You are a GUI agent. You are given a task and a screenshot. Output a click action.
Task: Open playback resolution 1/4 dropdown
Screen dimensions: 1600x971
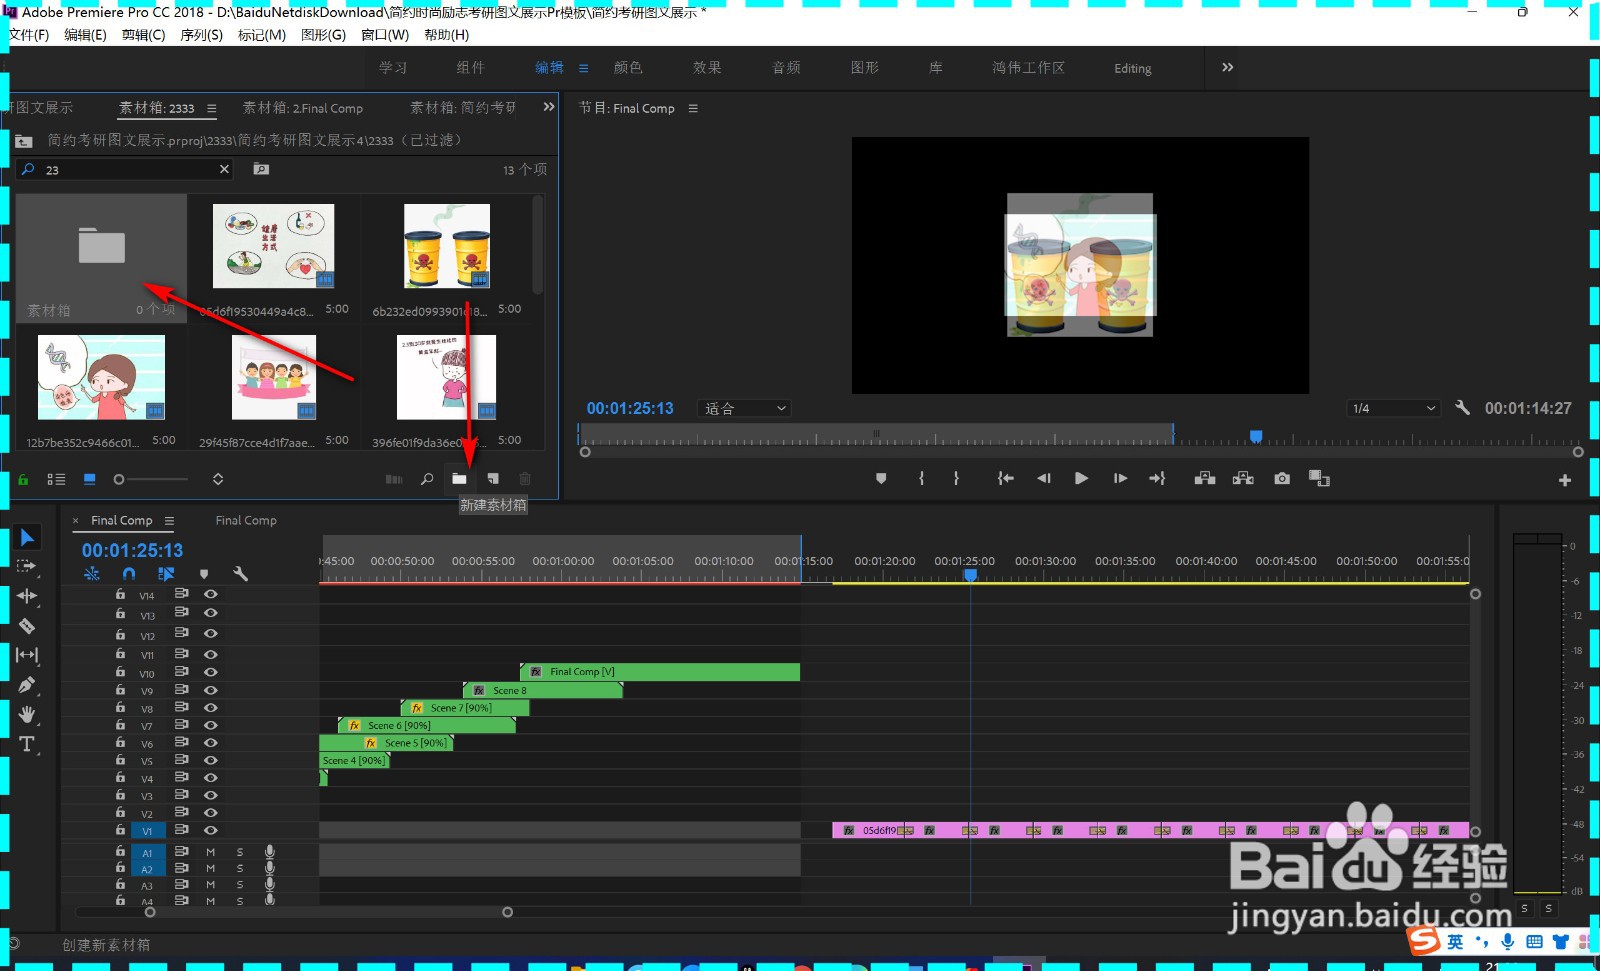[x=1393, y=408]
